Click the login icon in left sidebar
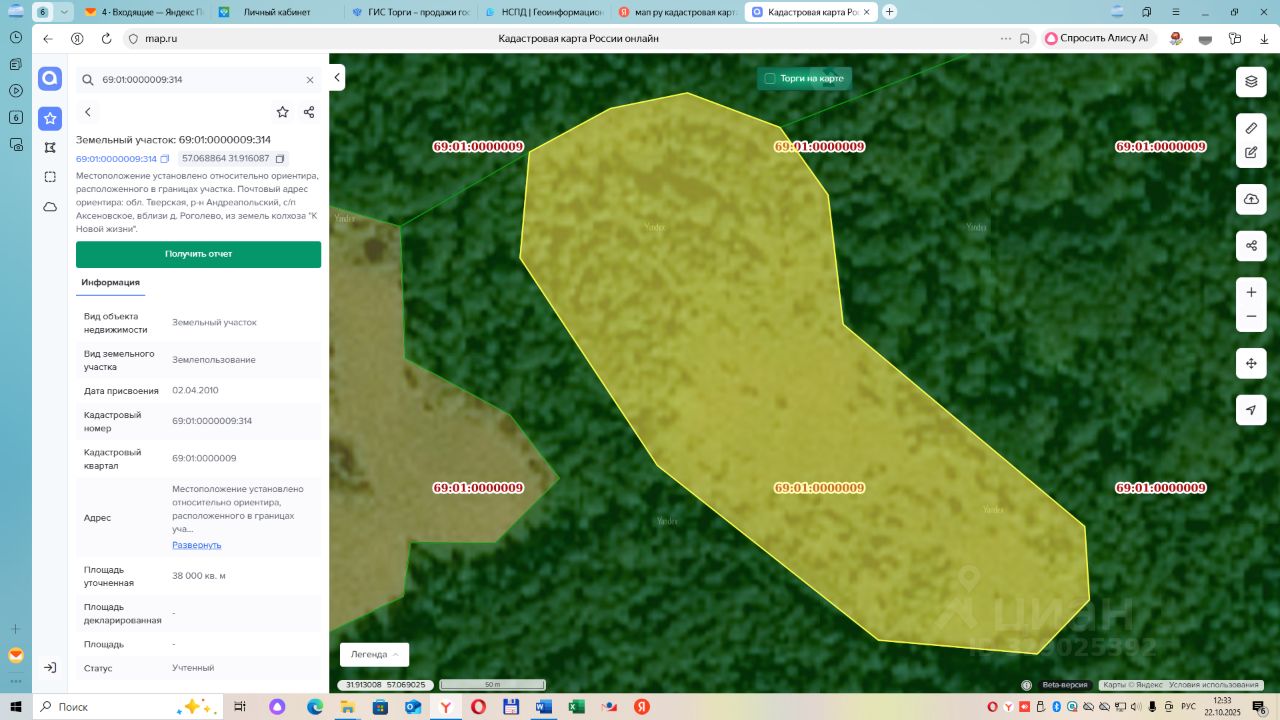 (x=50, y=667)
